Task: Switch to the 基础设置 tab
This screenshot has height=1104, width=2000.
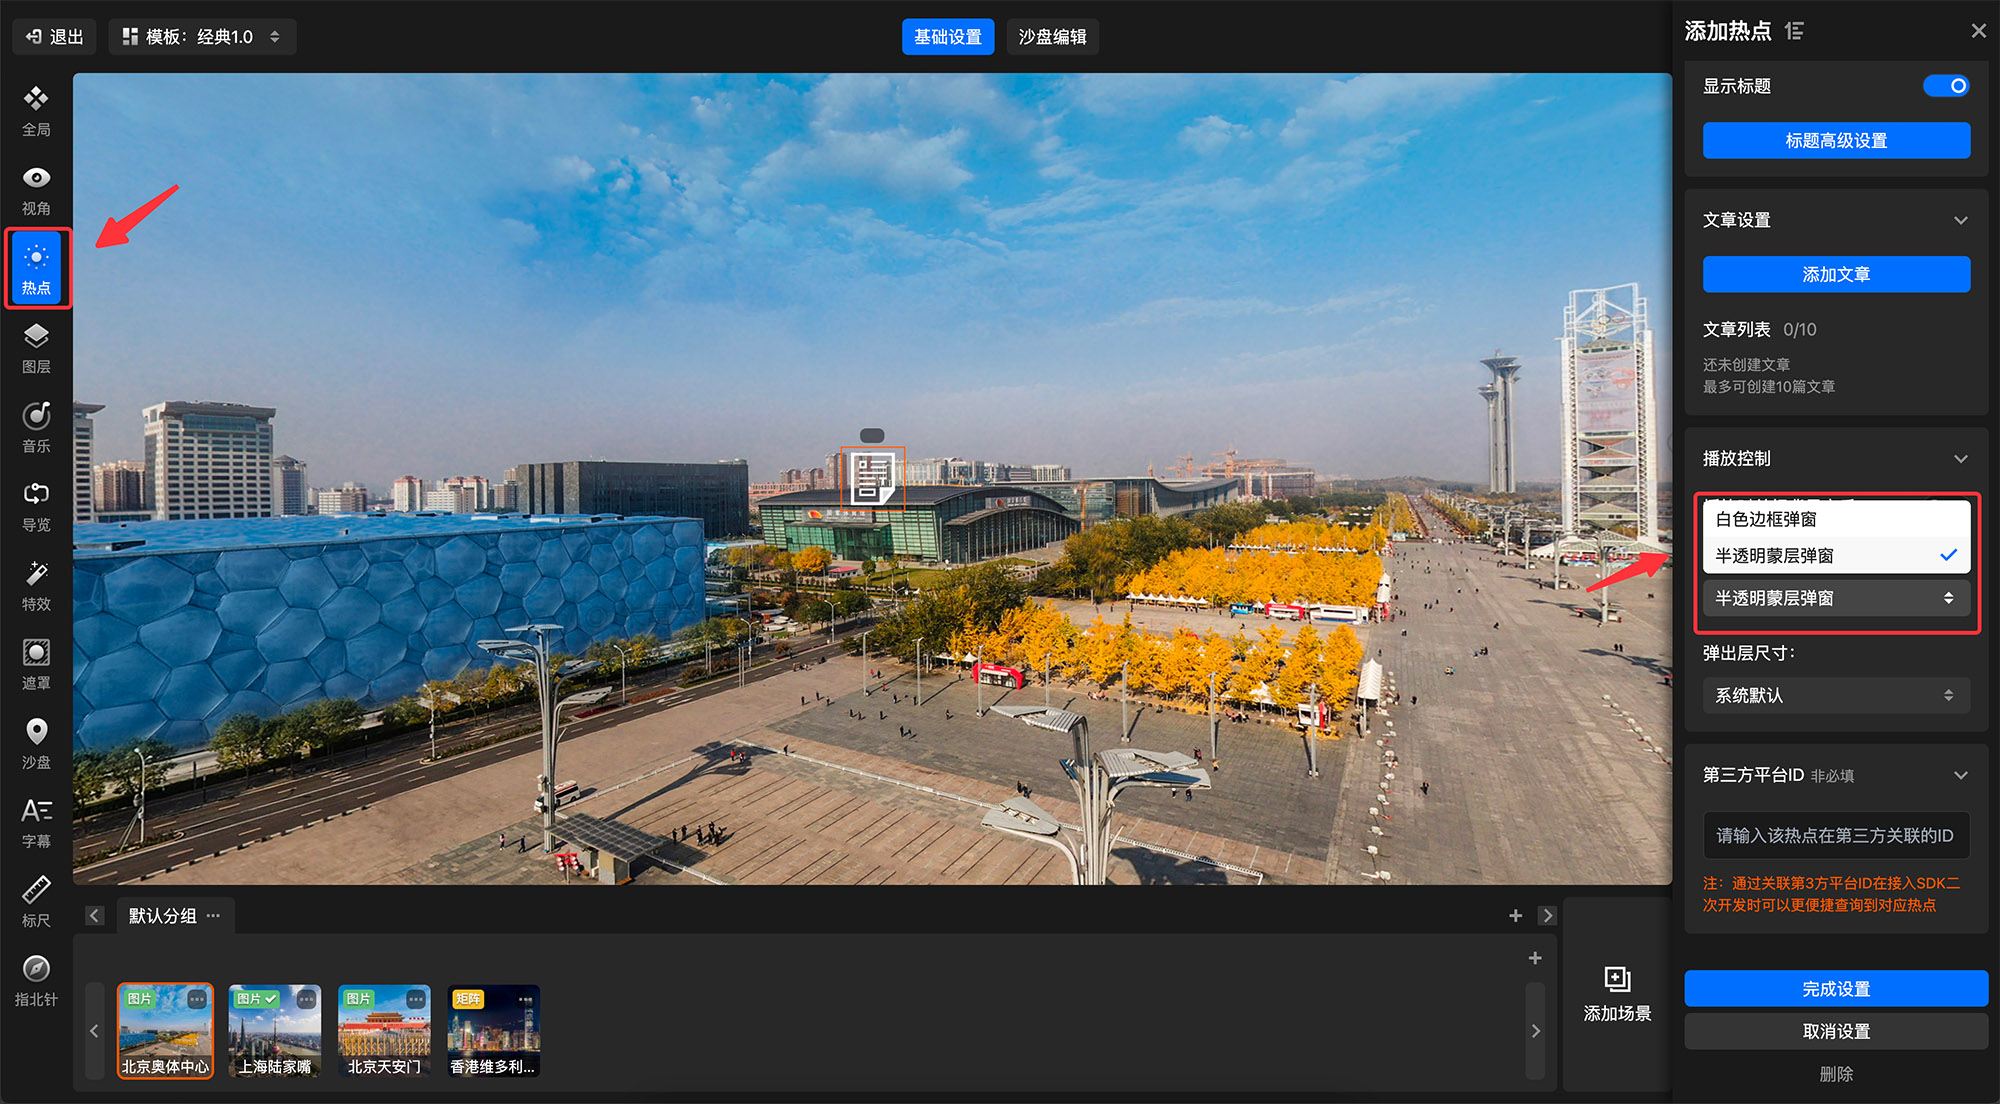Action: click(947, 37)
